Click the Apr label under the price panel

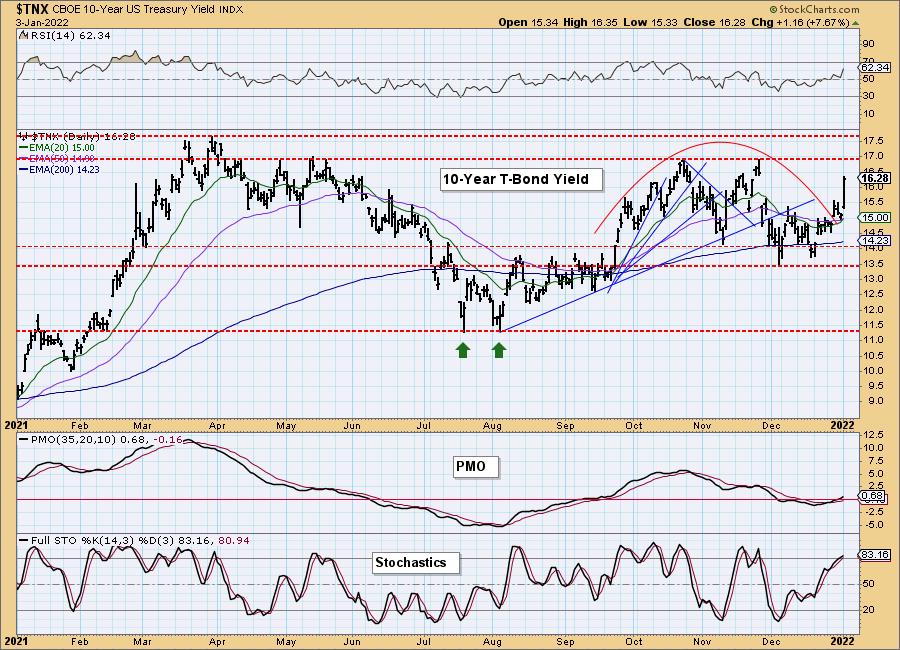coord(217,426)
